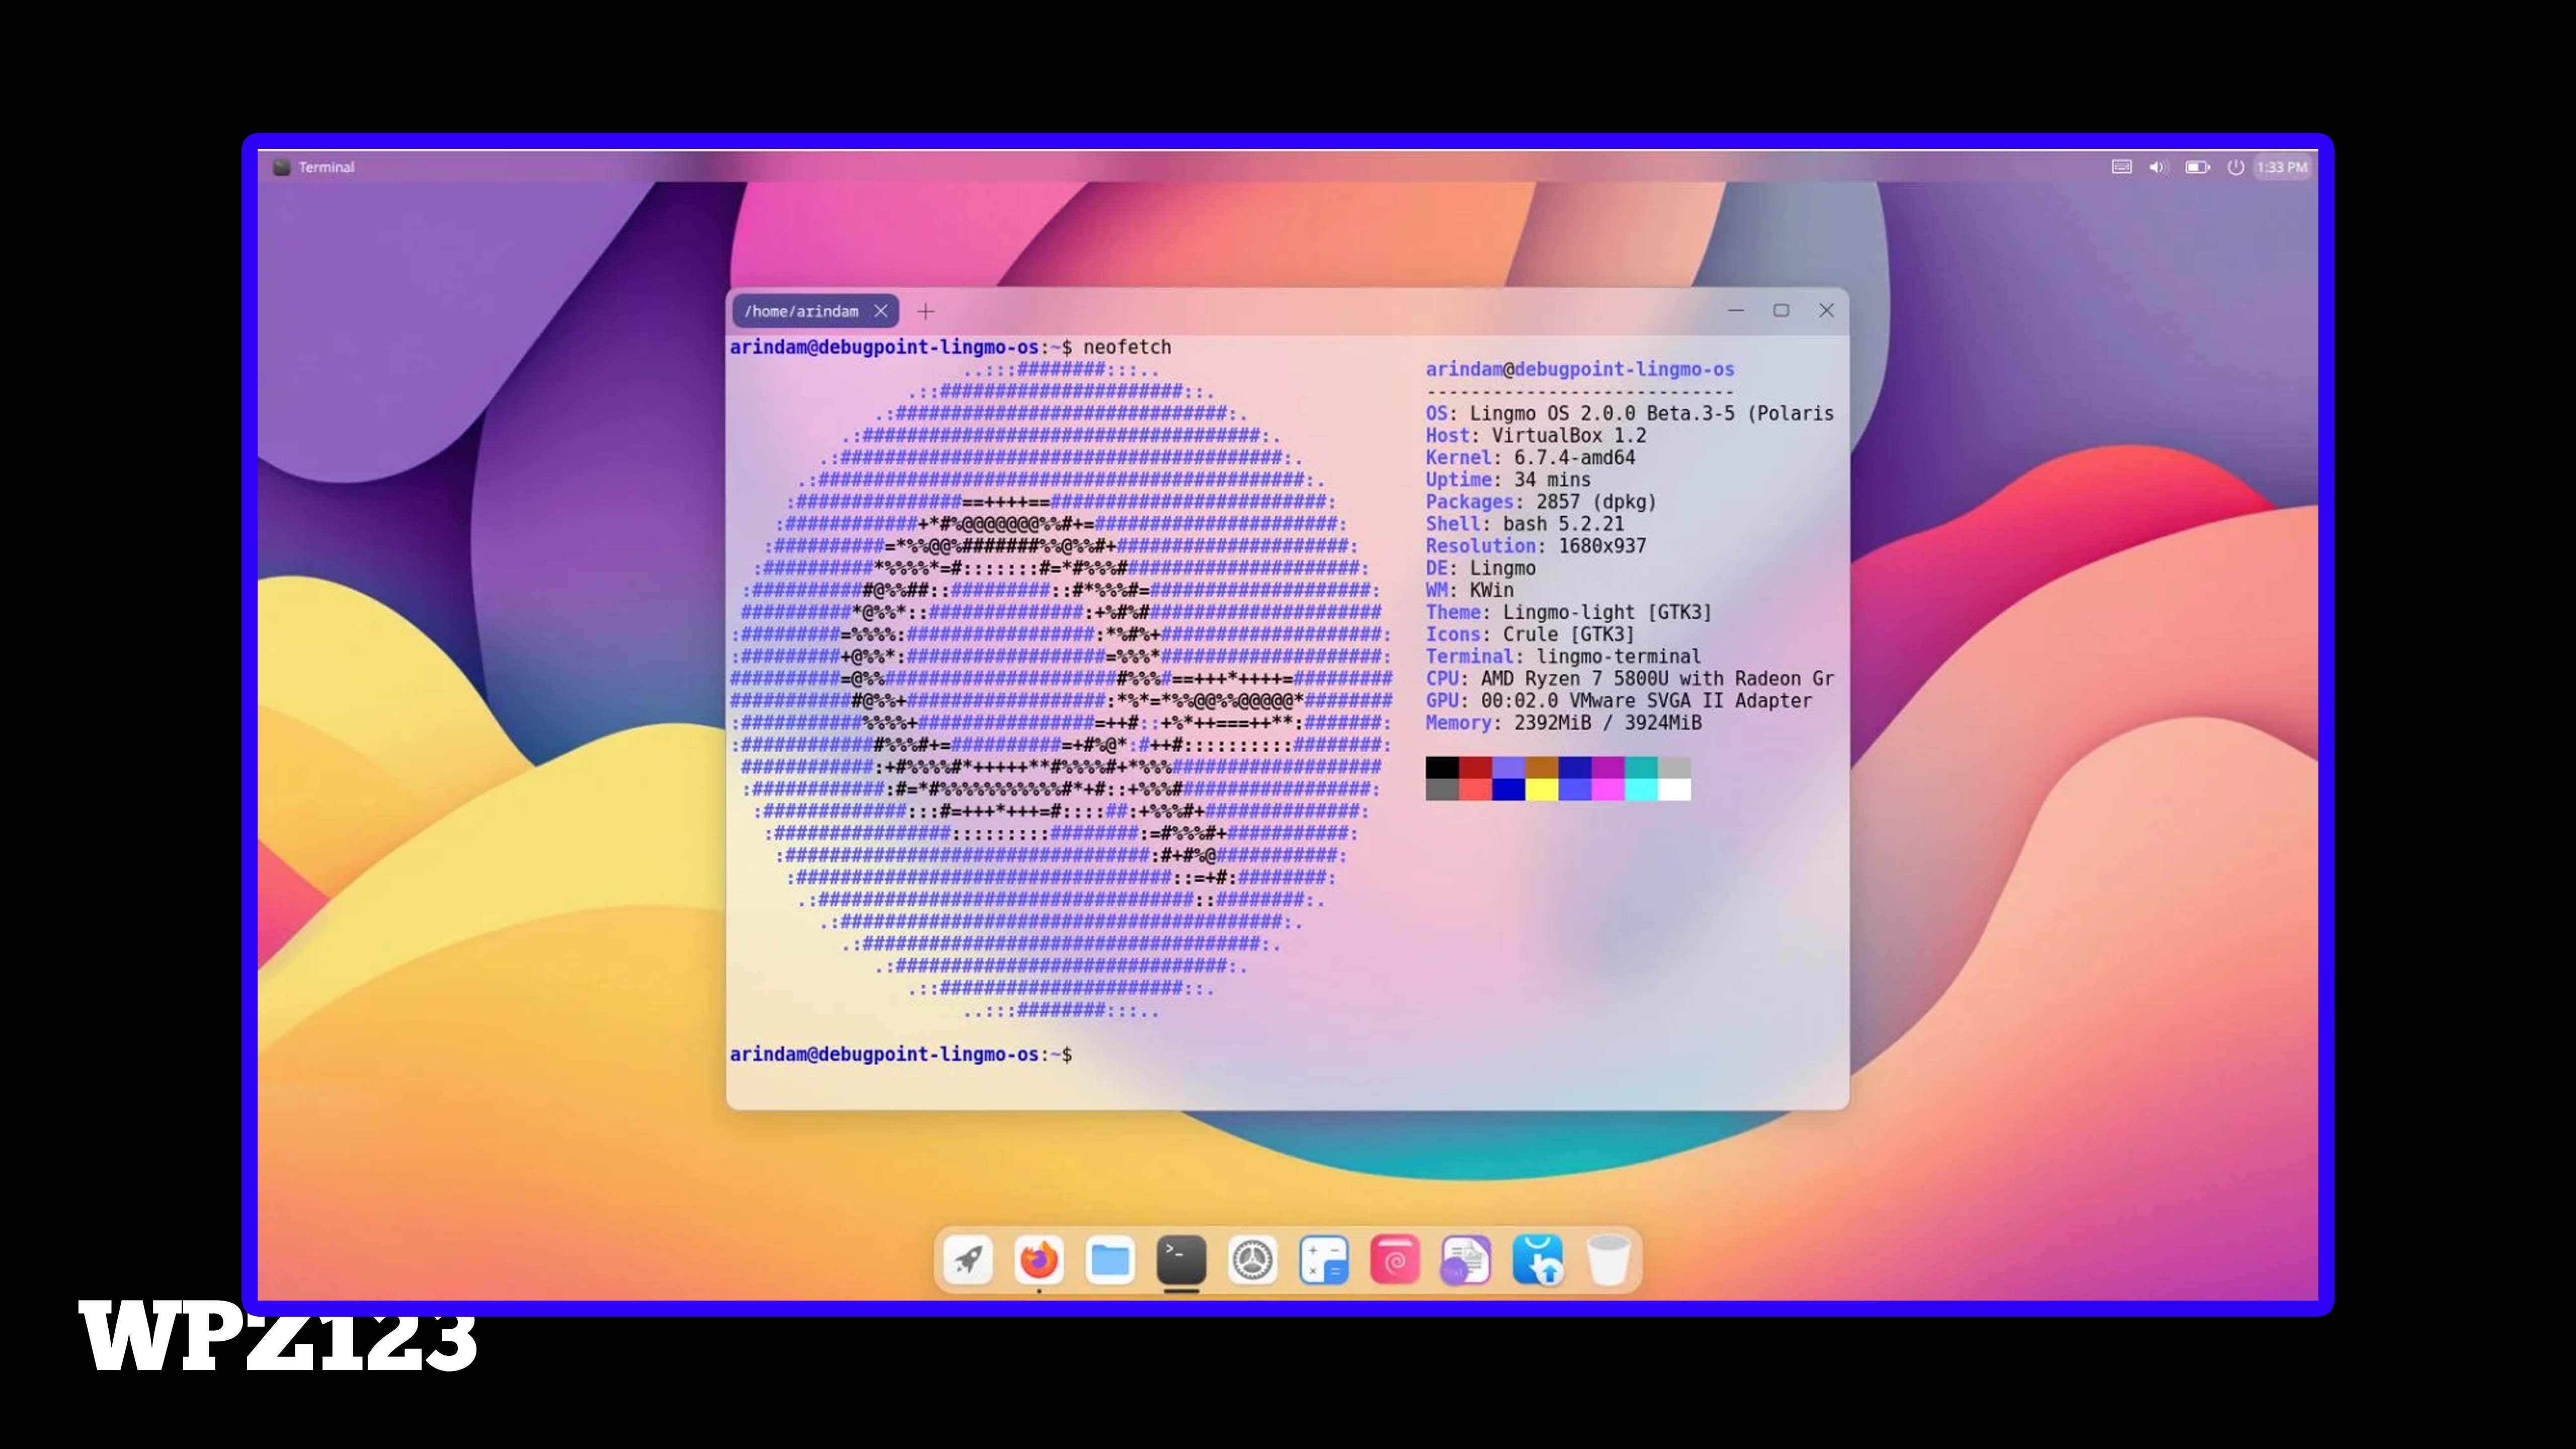The width and height of the screenshot is (2576, 1449).
Task: Click the 'Memory: 2392MiB / 3924MiB' line
Action: tap(1563, 722)
